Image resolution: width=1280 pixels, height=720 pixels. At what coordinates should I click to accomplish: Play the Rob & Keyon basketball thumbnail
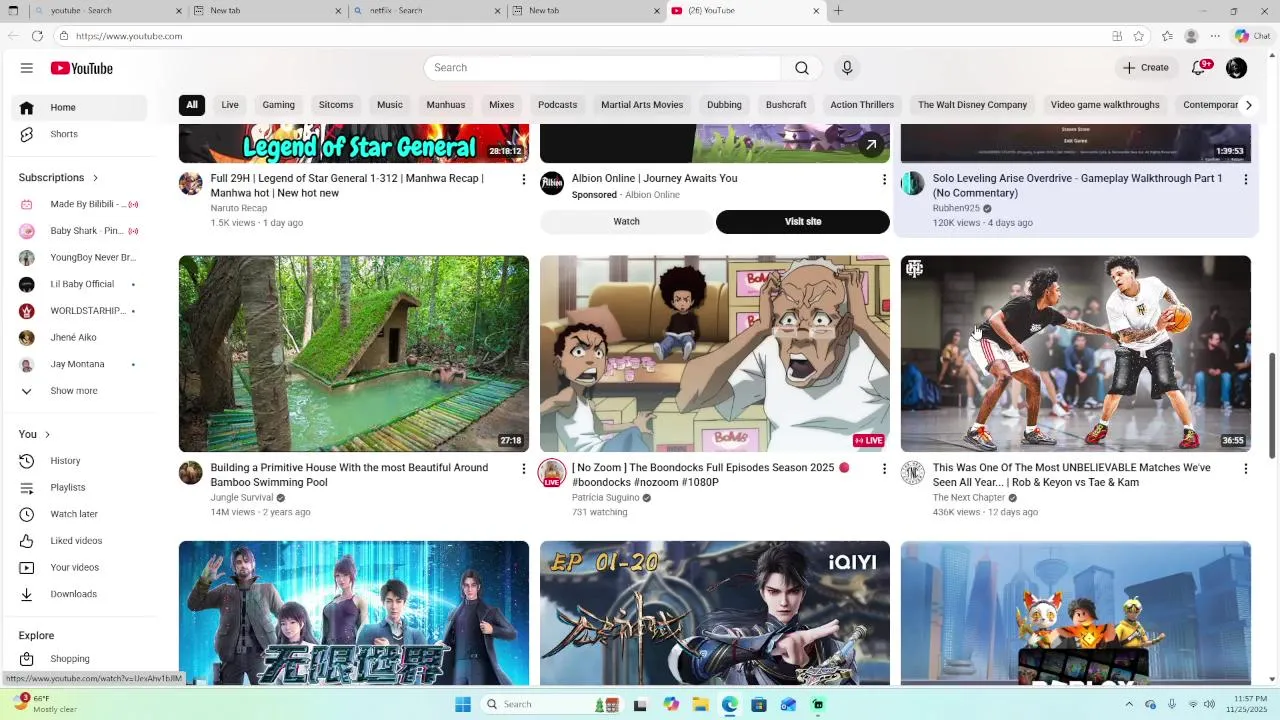click(1076, 354)
